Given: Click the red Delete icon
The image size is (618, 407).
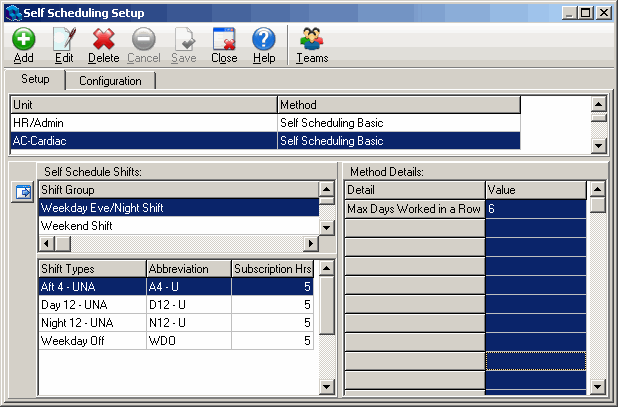Looking at the screenshot, I should (x=104, y=40).
